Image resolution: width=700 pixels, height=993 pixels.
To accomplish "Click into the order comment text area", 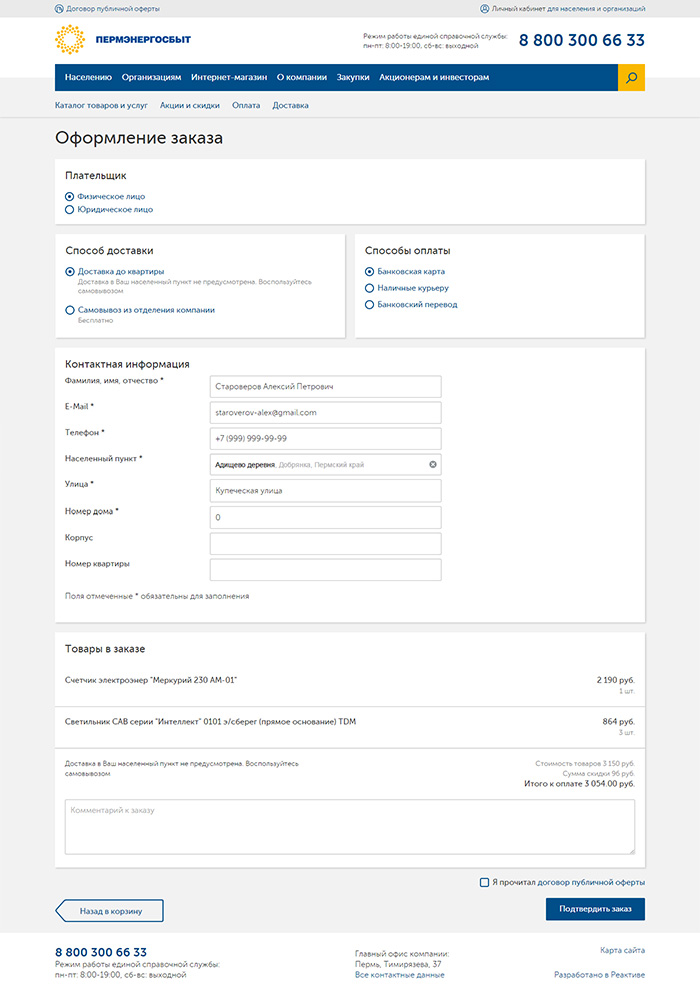I will click(x=349, y=827).
